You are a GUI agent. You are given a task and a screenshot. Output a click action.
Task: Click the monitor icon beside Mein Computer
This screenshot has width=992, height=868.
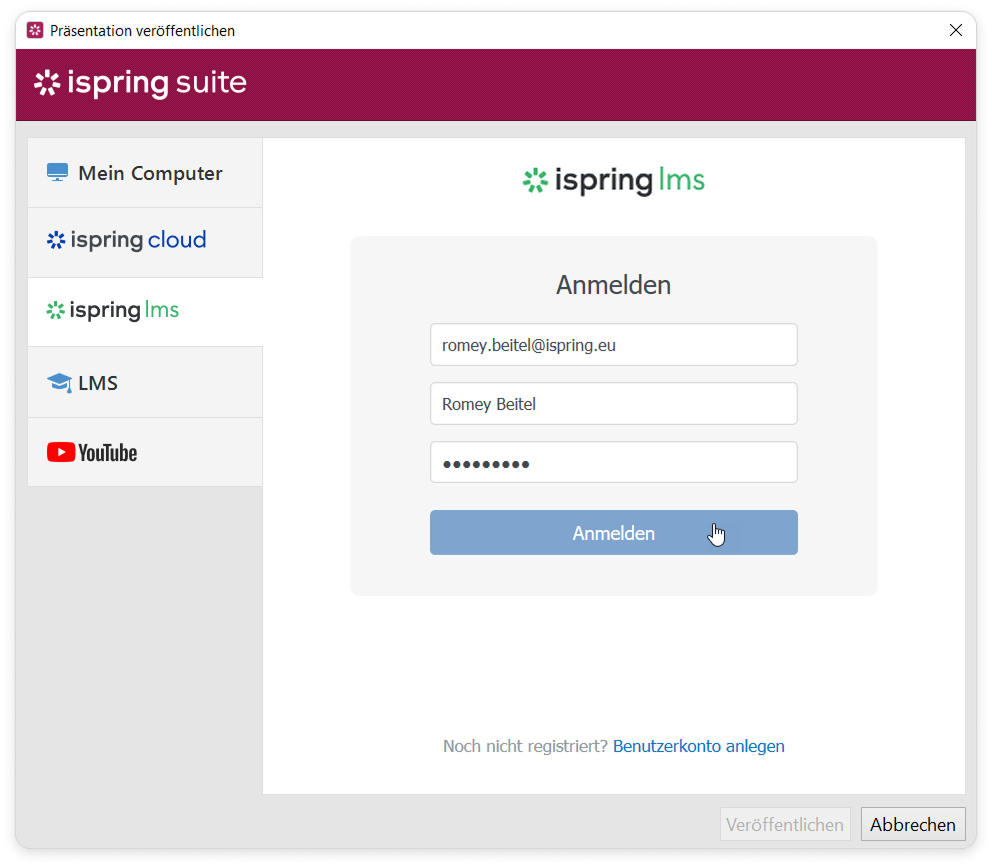coord(57,173)
